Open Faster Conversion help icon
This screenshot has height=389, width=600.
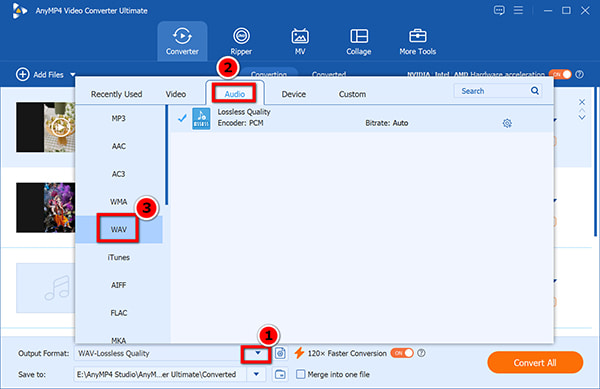(421, 353)
